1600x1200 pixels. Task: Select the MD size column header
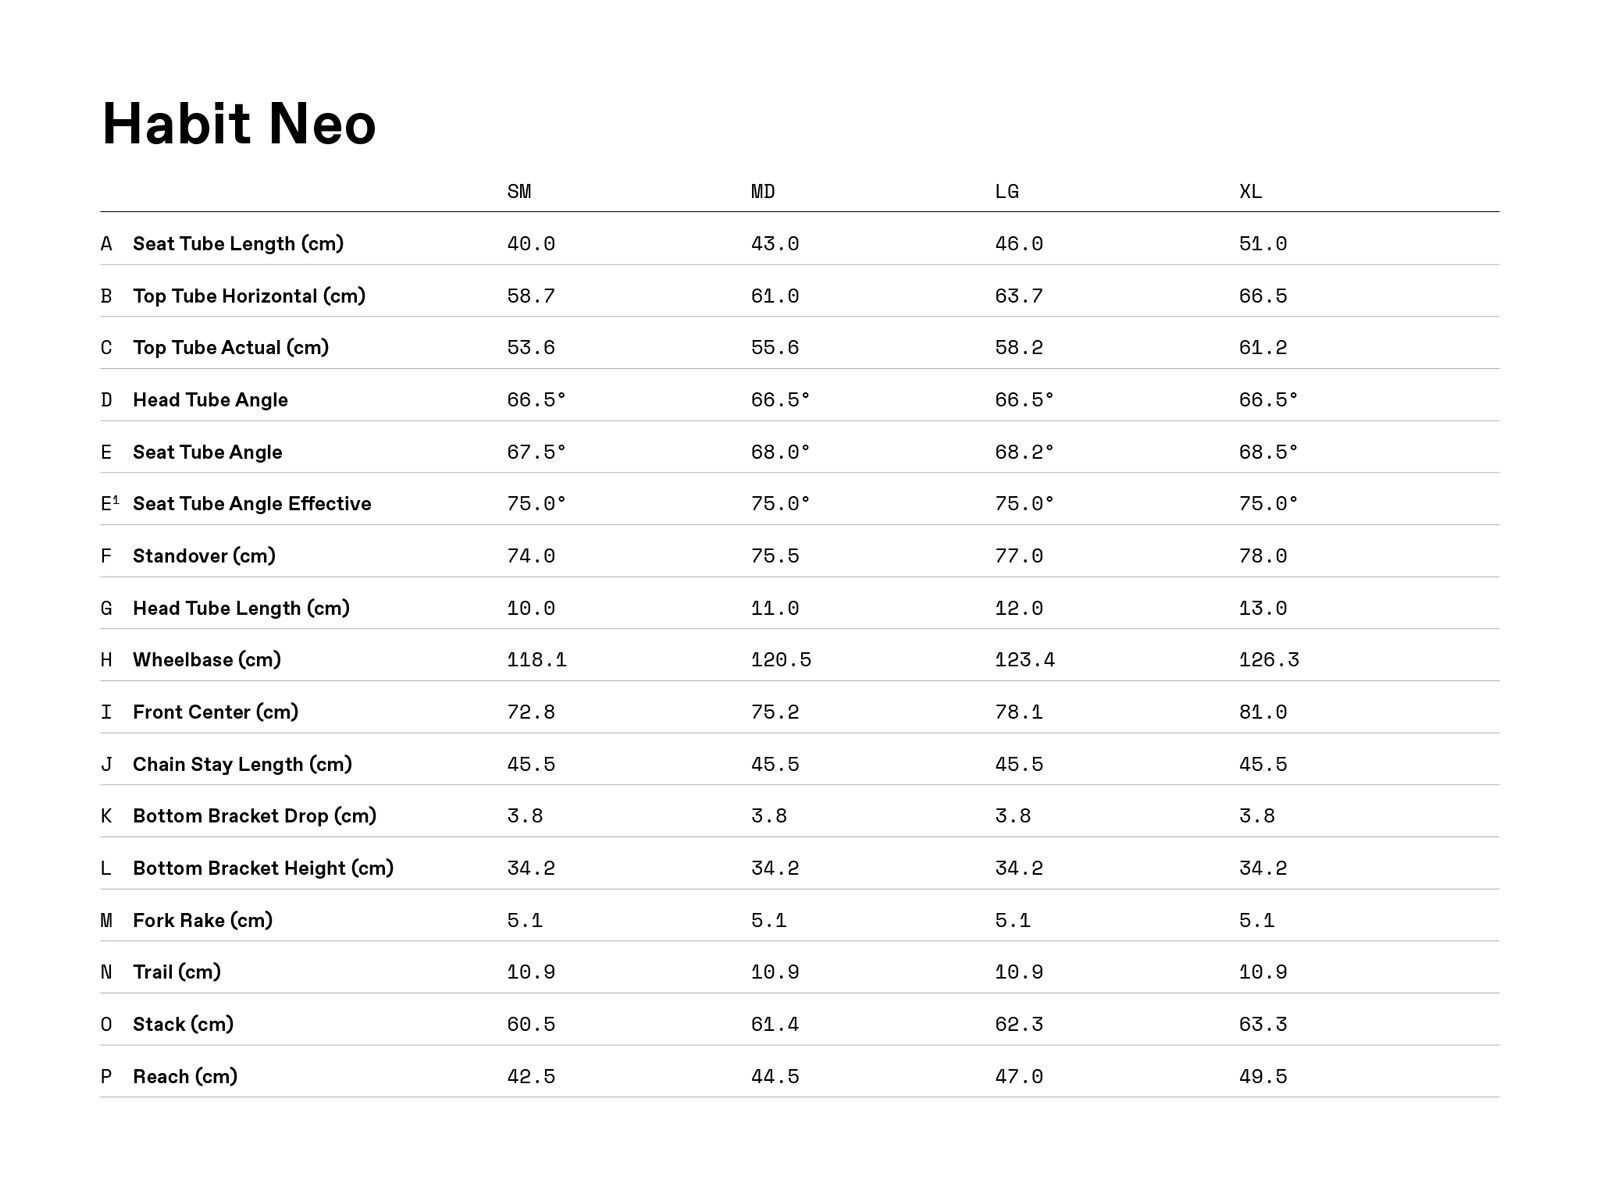pos(763,191)
